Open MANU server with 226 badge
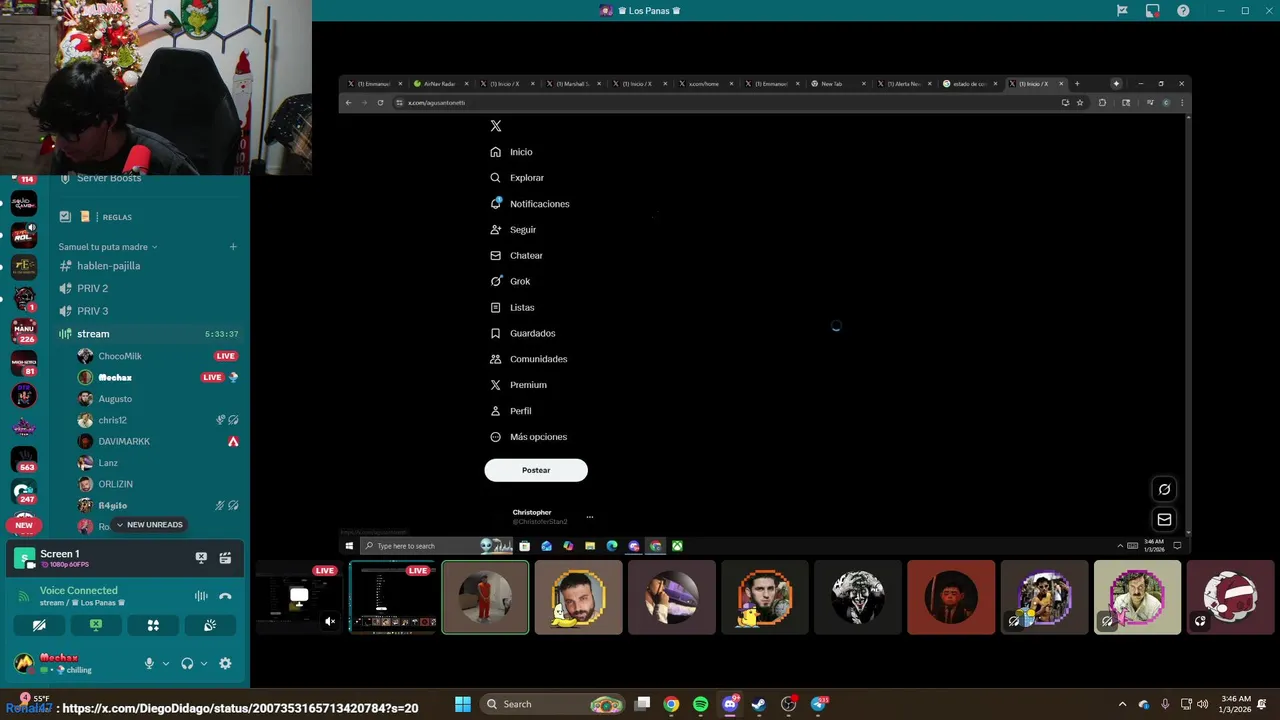1280x720 pixels. tap(24, 330)
